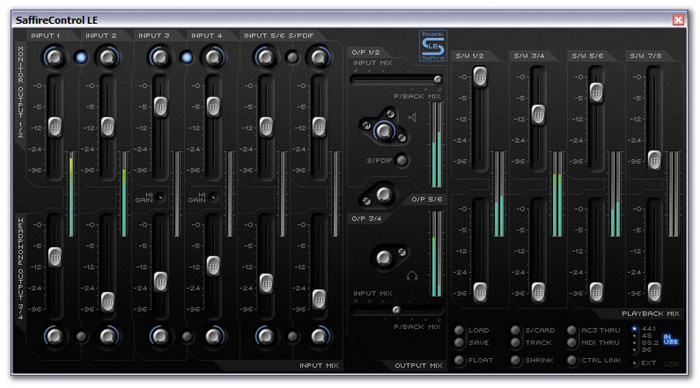Select the 48 kHz sample rate option
Image resolution: width=700 pixels, height=388 pixels.
(x=634, y=335)
